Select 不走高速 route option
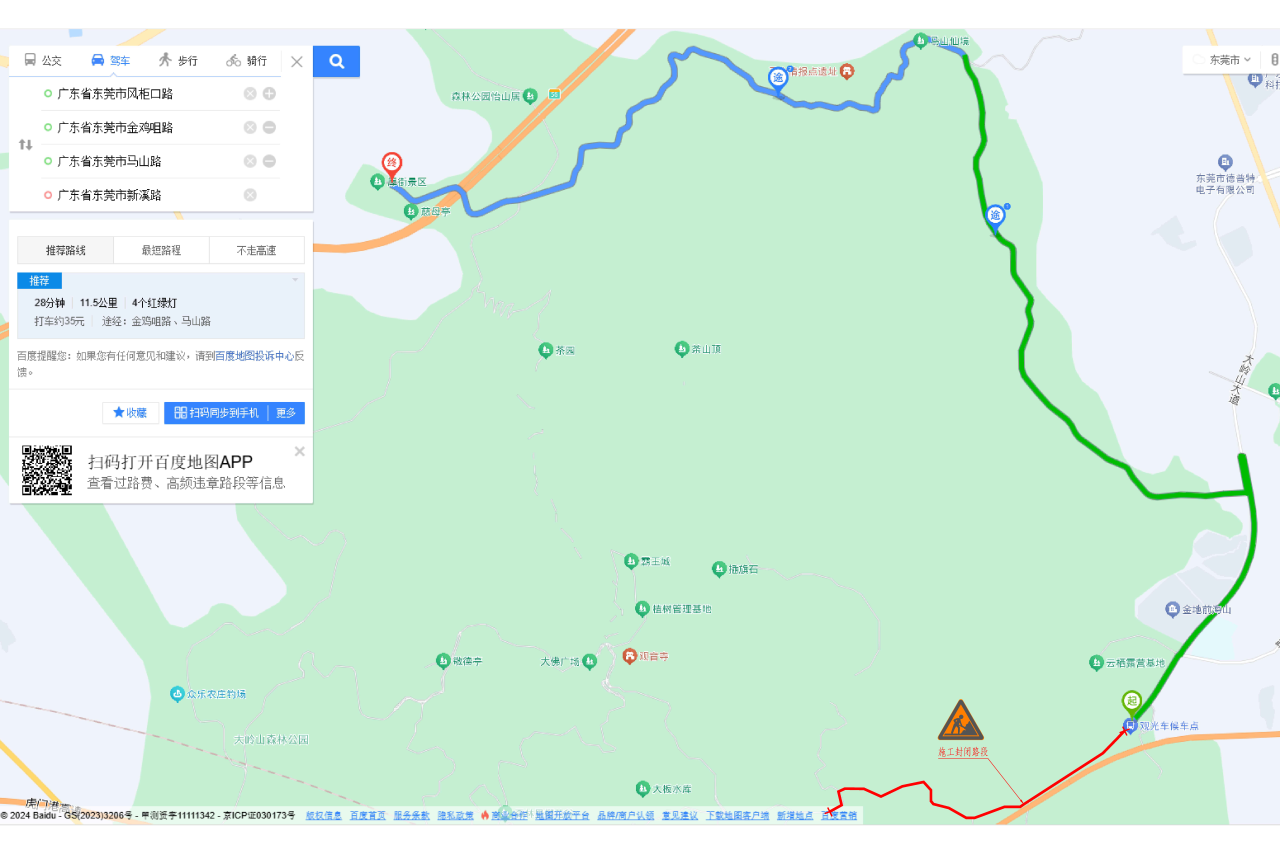The width and height of the screenshot is (1280, 853). click(256, 250)
